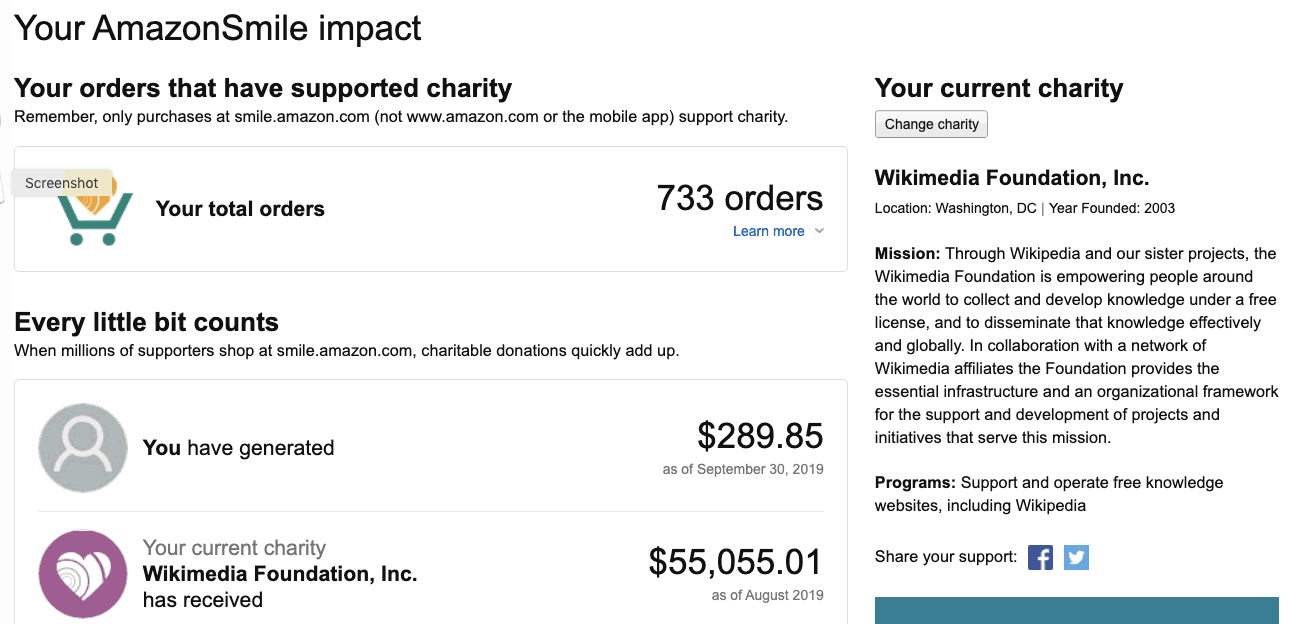Screen dimensions: 1292x624
Task: Expand the chevron beside Learn more
Action: coord(819,231)
